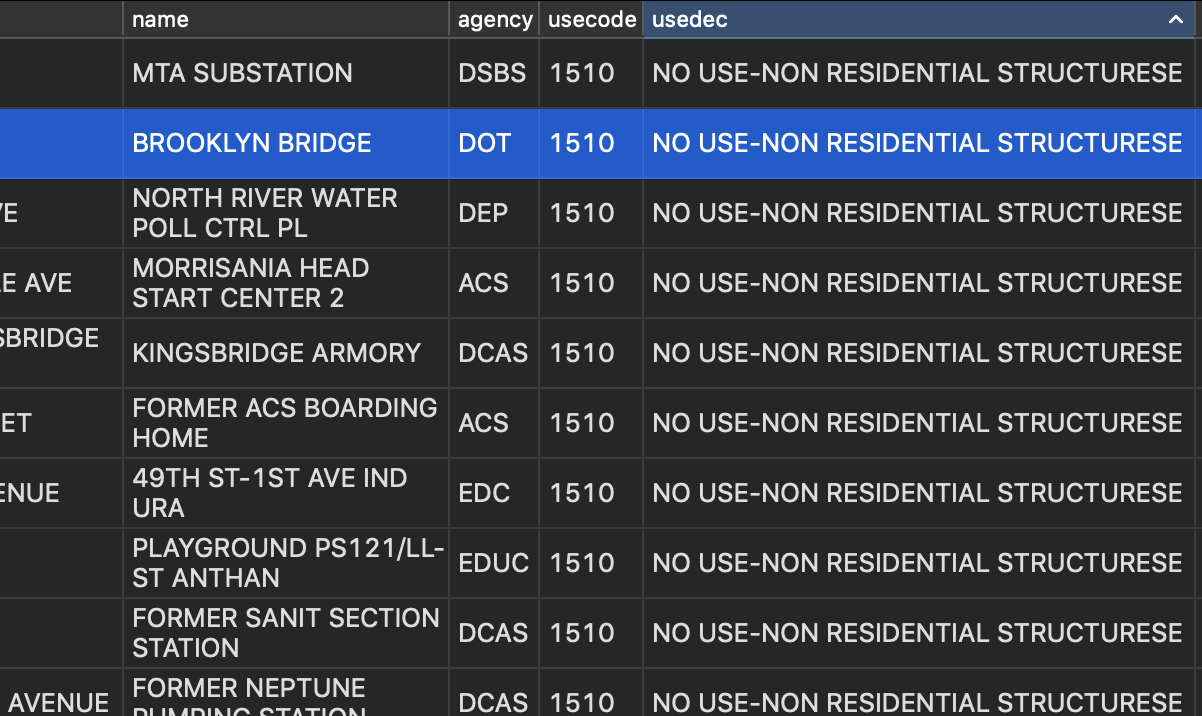Select the MTA SUBSTATION row

(241, 72)
